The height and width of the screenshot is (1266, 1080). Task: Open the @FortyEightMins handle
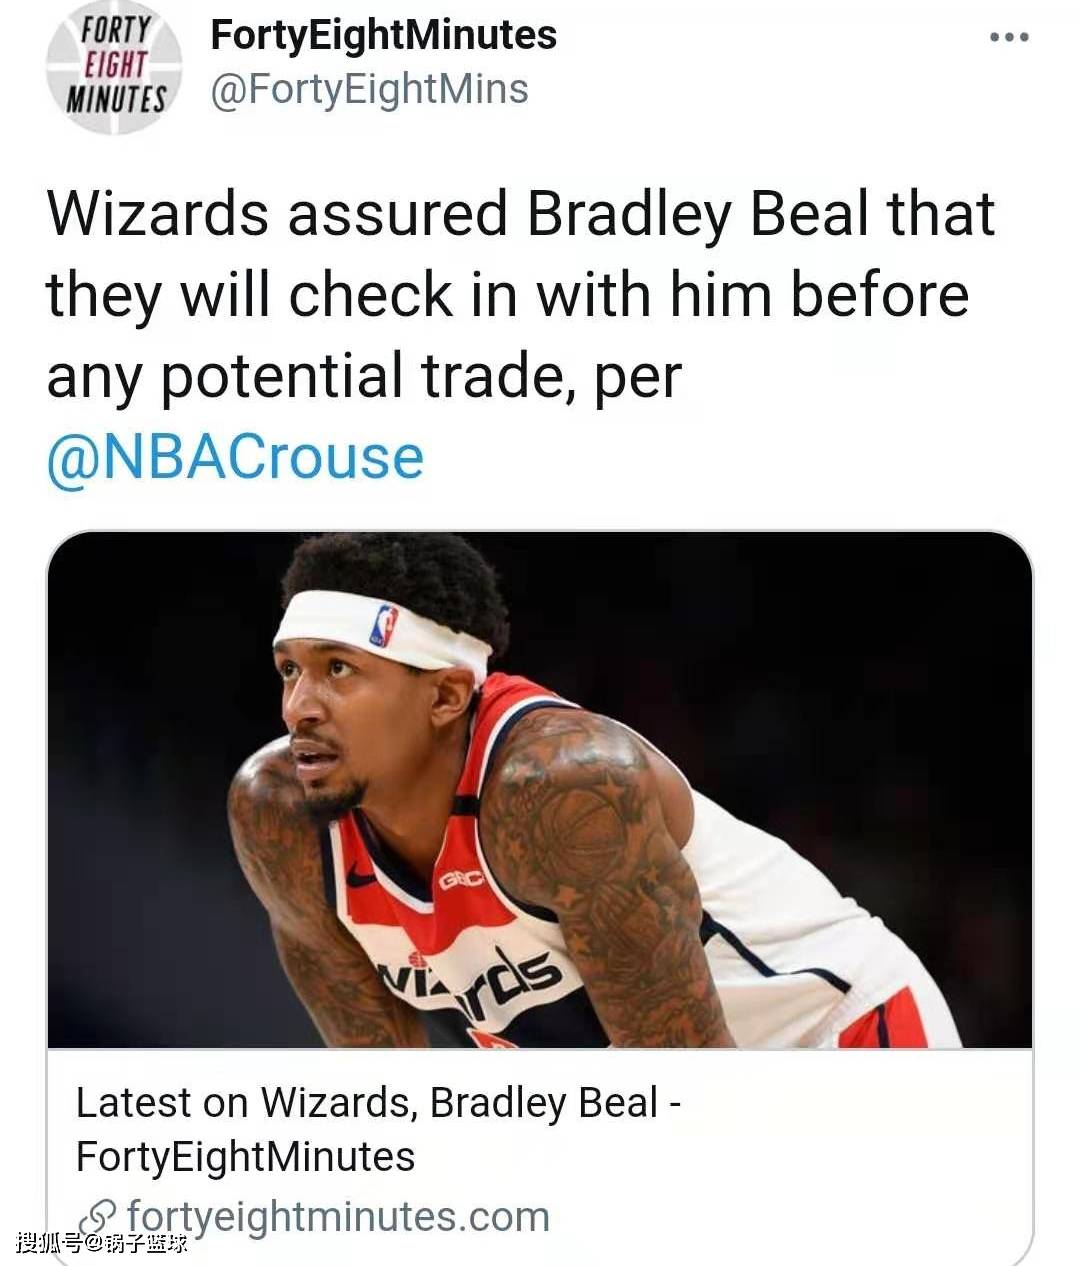click(x=369, y=89)
